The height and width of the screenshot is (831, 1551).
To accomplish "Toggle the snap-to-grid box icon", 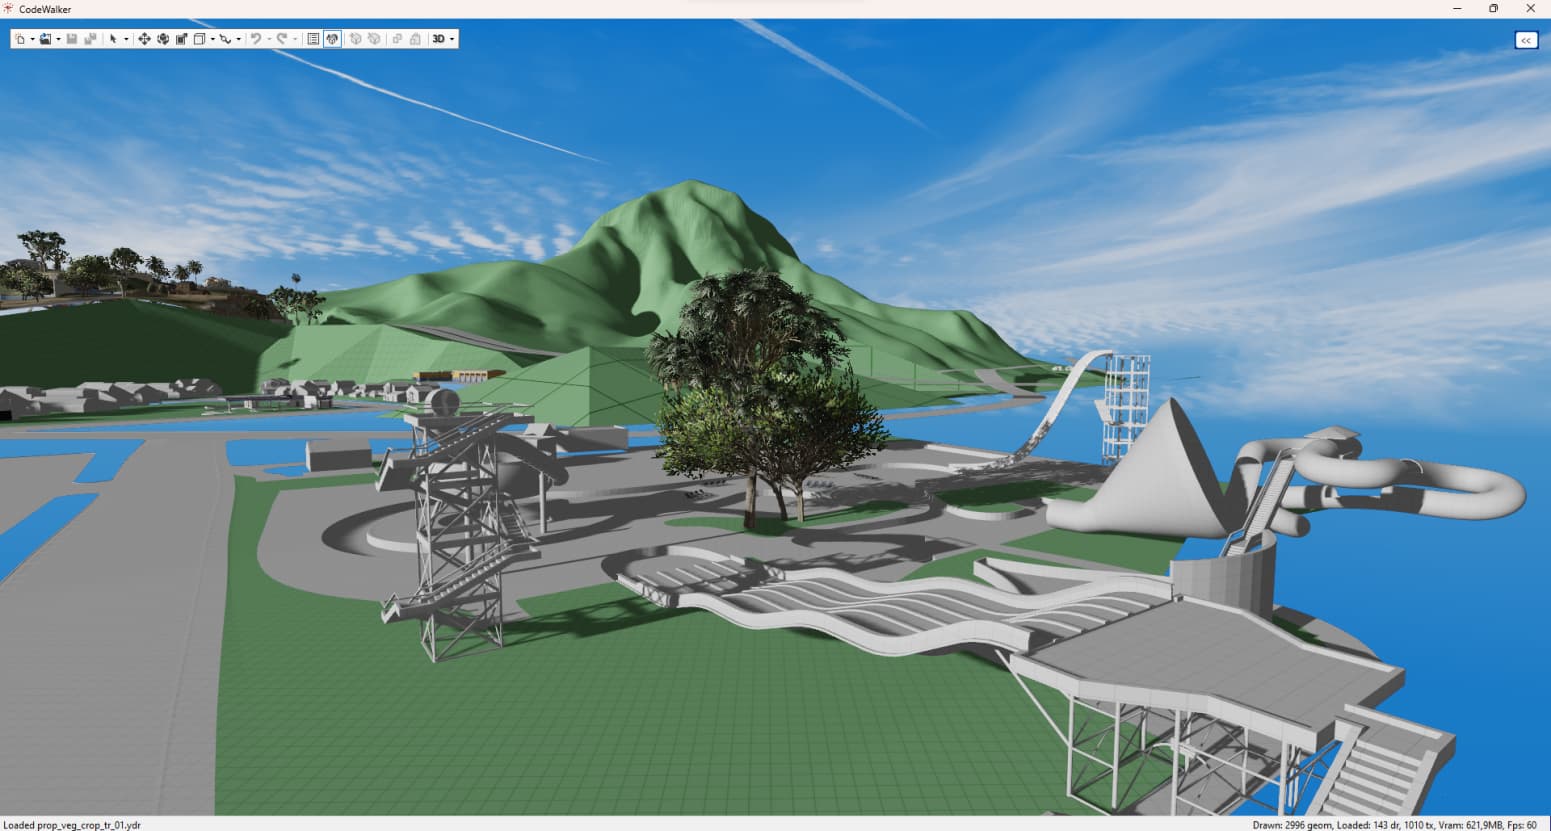I will click(x=198, y=39).
